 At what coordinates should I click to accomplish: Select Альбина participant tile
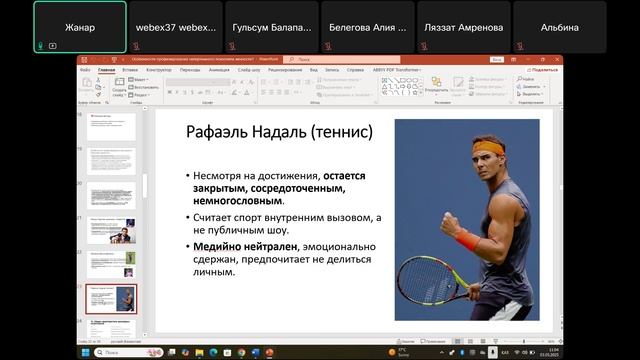click(x=560, y=27)
